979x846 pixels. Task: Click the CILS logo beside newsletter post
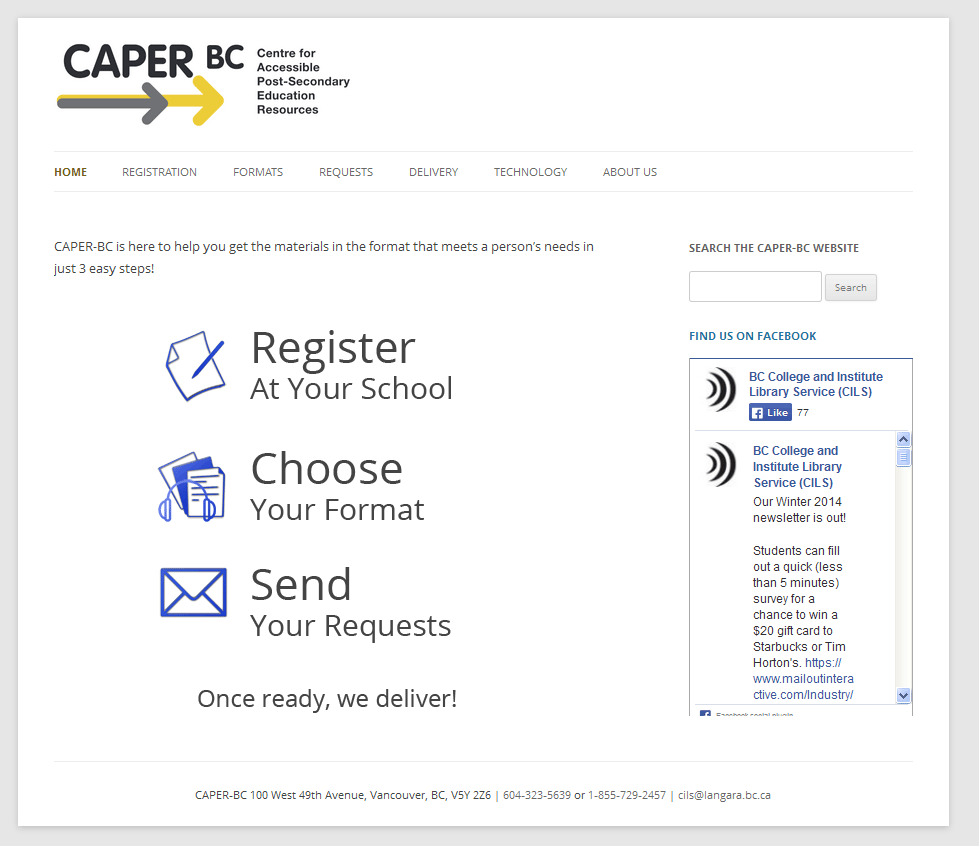tap(721, 465)
